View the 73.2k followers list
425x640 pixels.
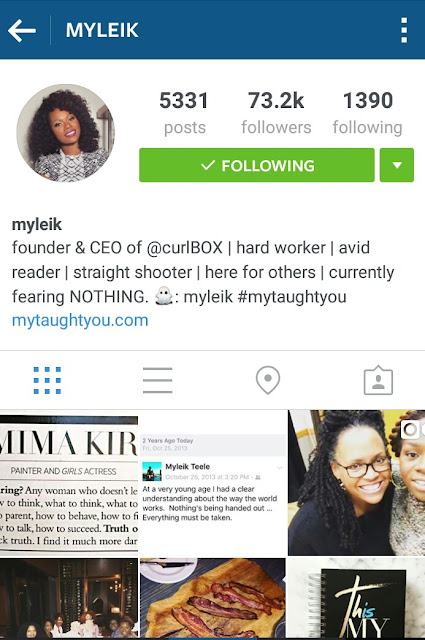click(x=276, y=113)
